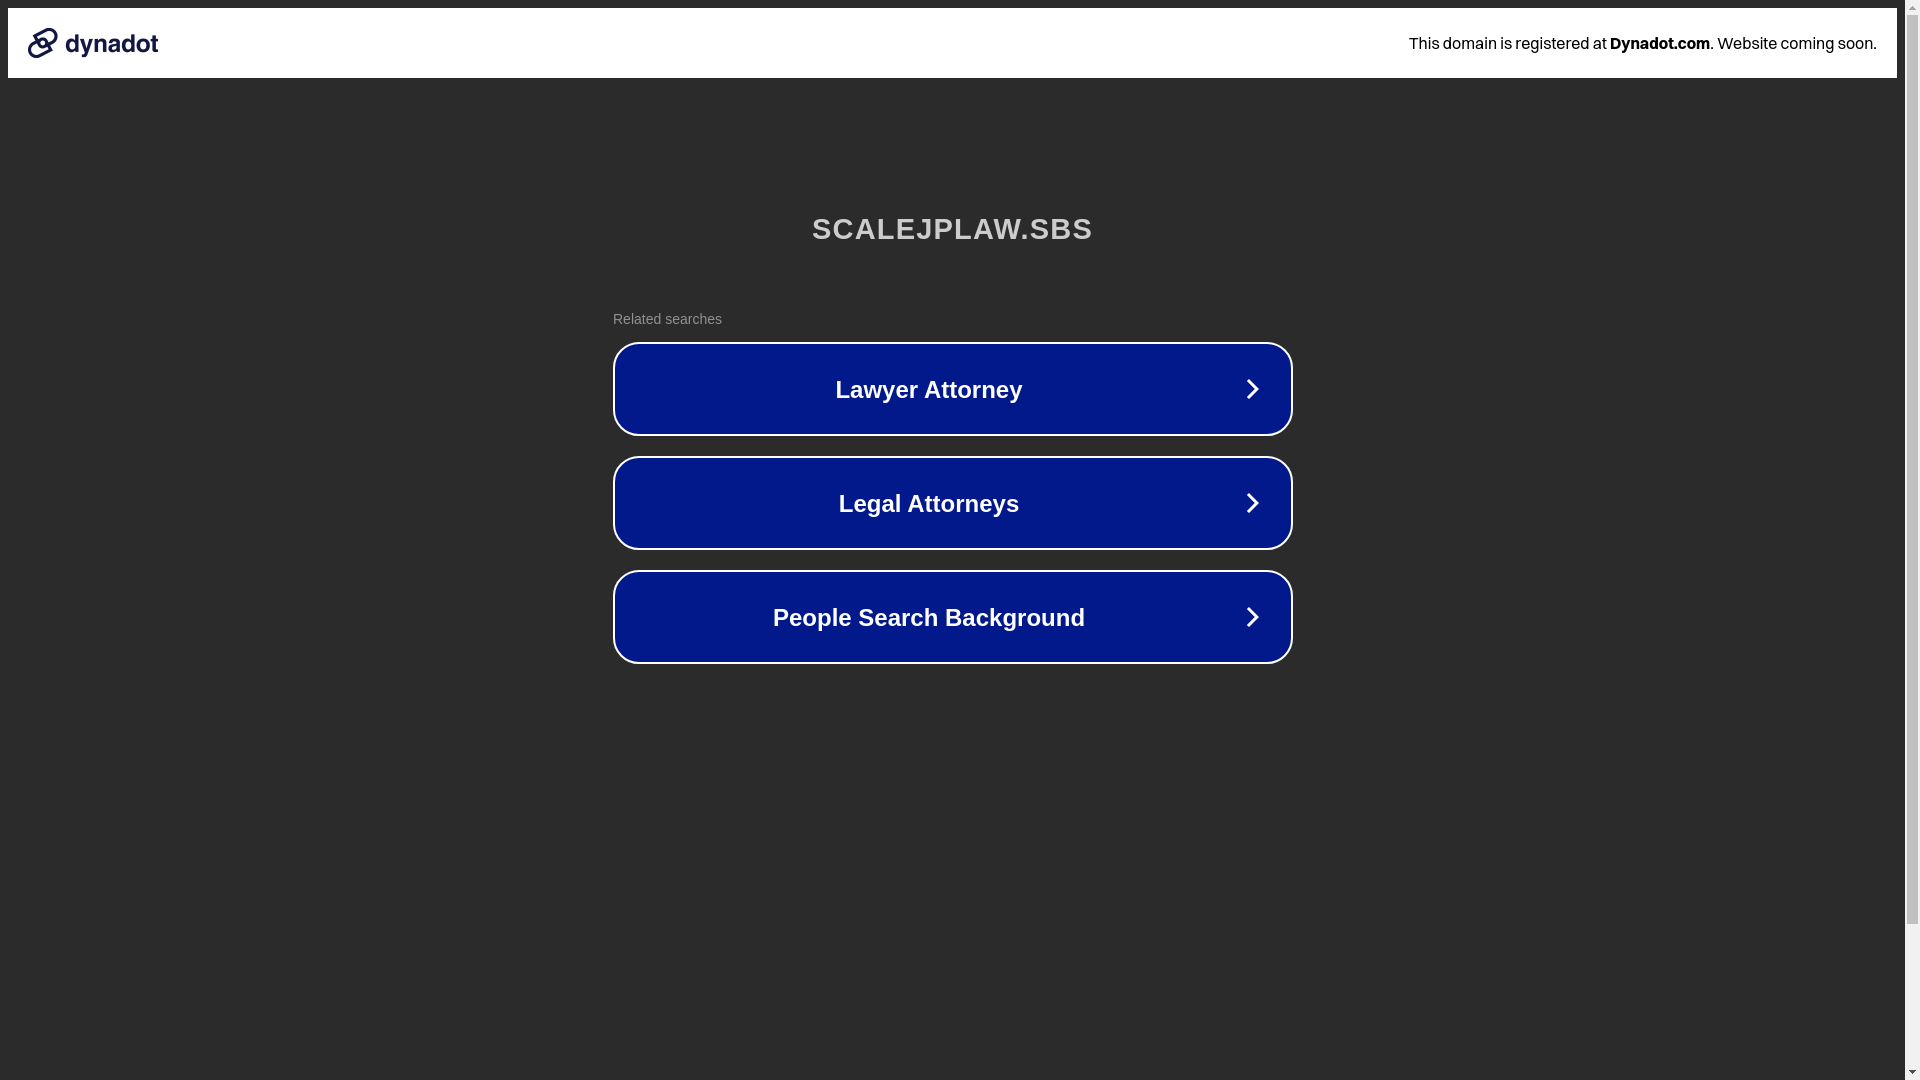1920x1080 pixels.
Task: Click chevron arrow on Legal Attorneys
Action: (1252, 503)
